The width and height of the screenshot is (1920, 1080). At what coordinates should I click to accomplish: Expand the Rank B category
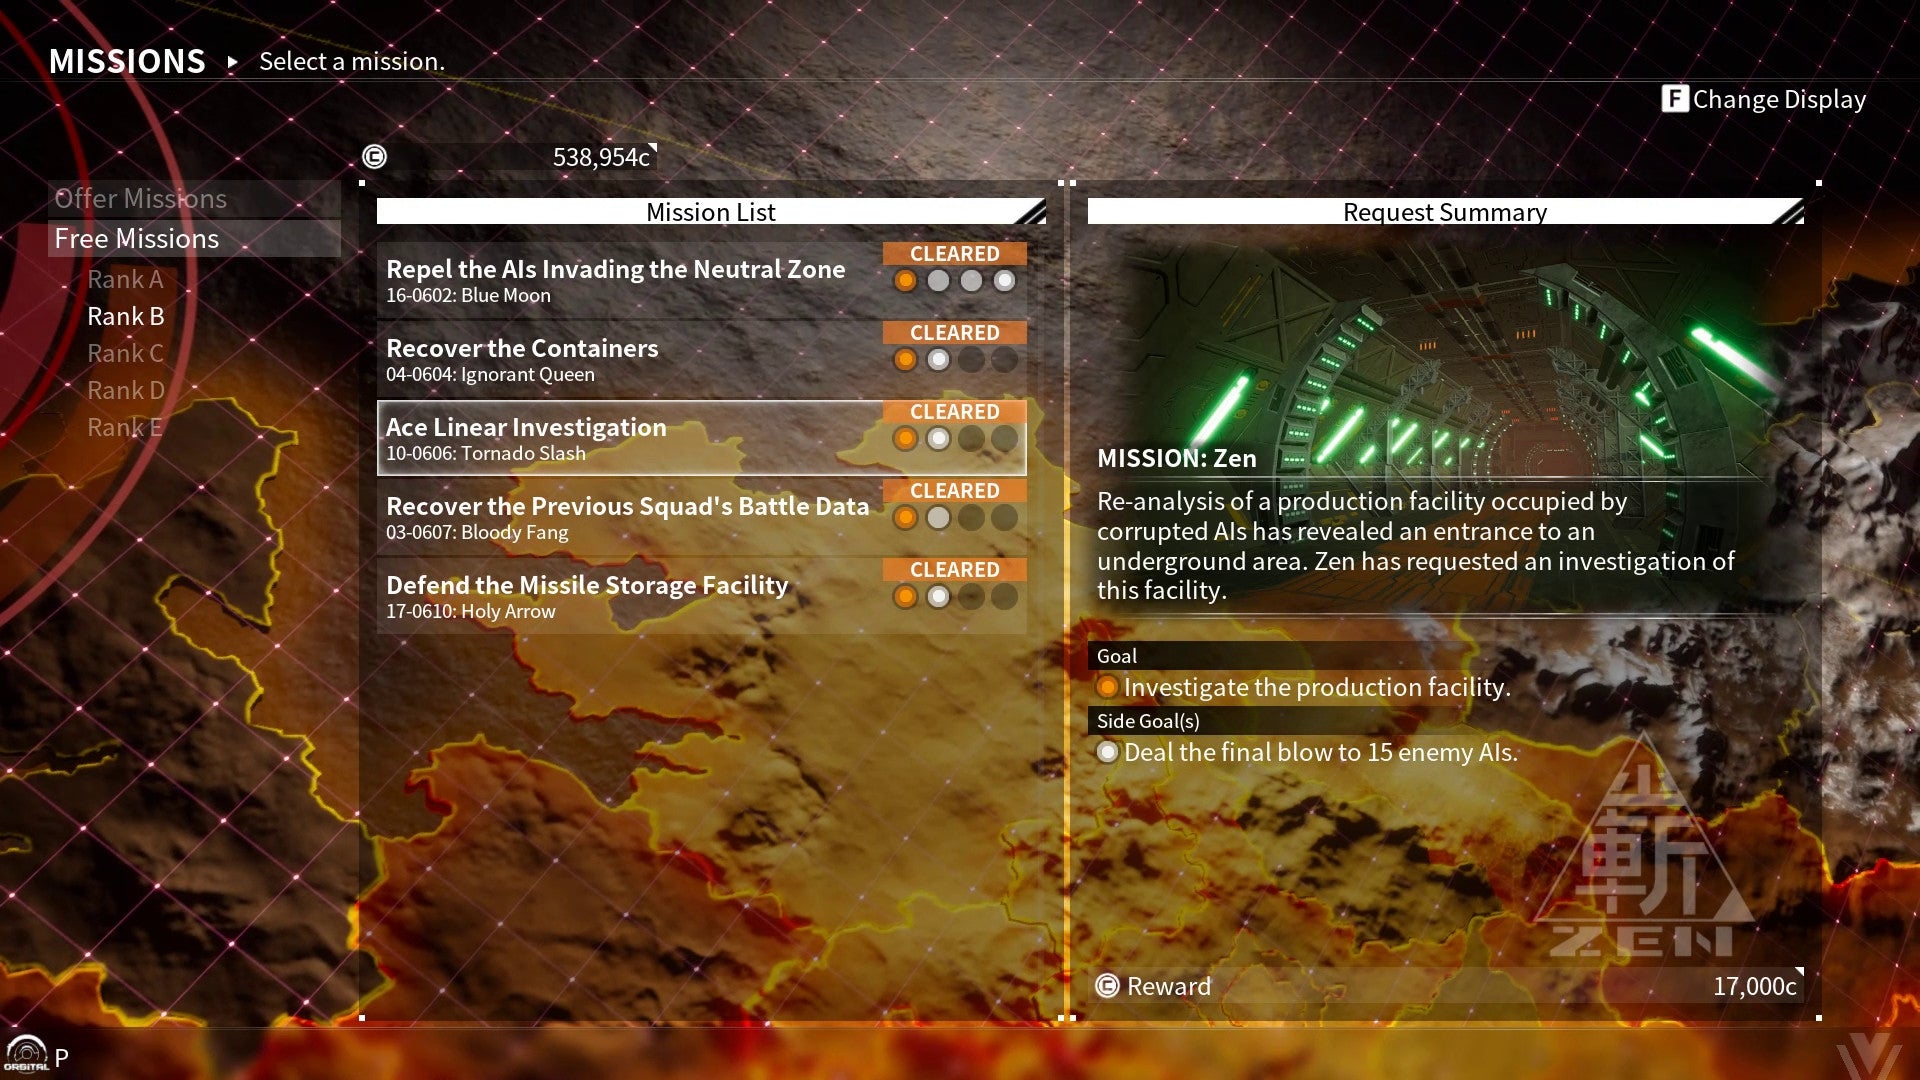click(x=125, y=316)
